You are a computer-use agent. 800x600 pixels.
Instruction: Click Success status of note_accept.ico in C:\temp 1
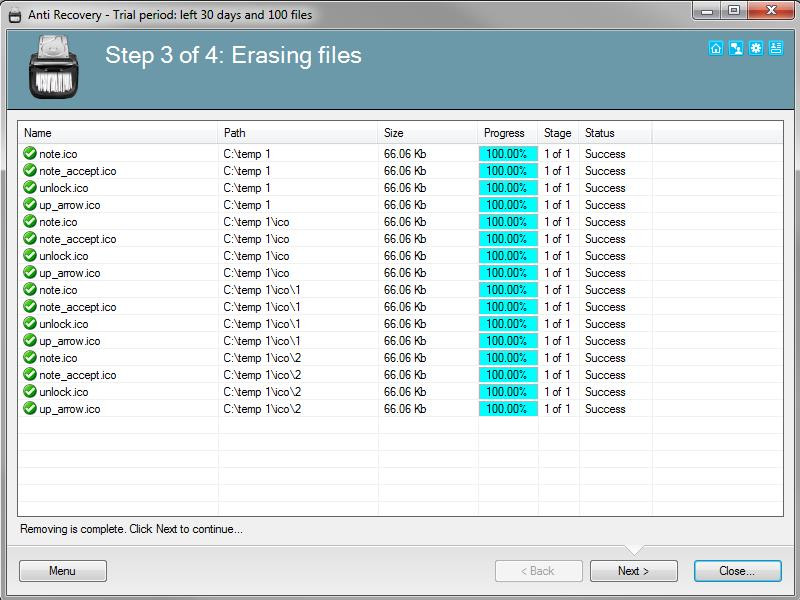(605, 171)
